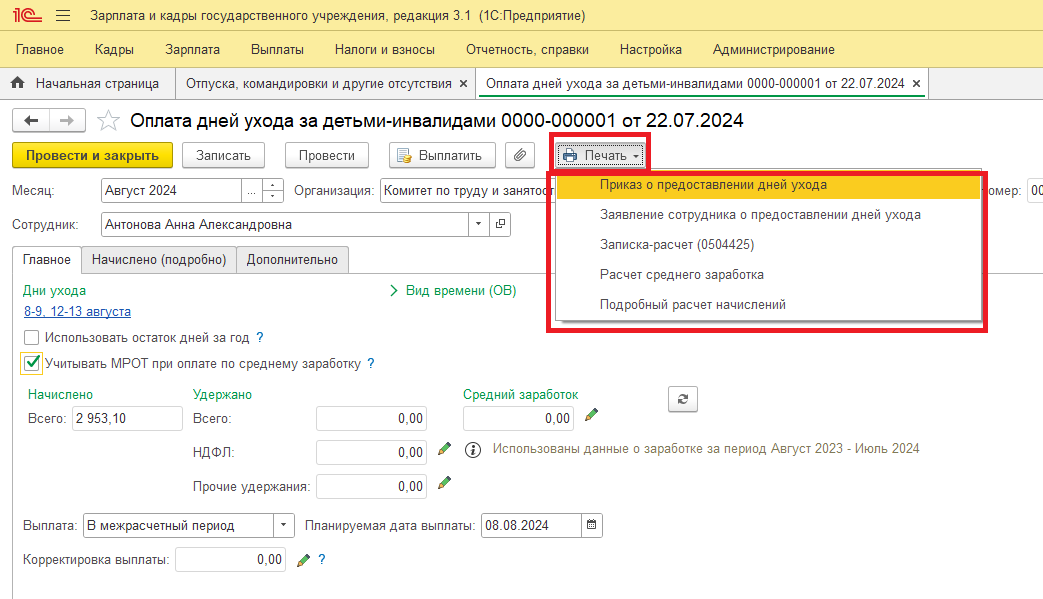Choose Записка-расчет (0504425)
The image size is (1043, 599).
click(x=768, y=245)
